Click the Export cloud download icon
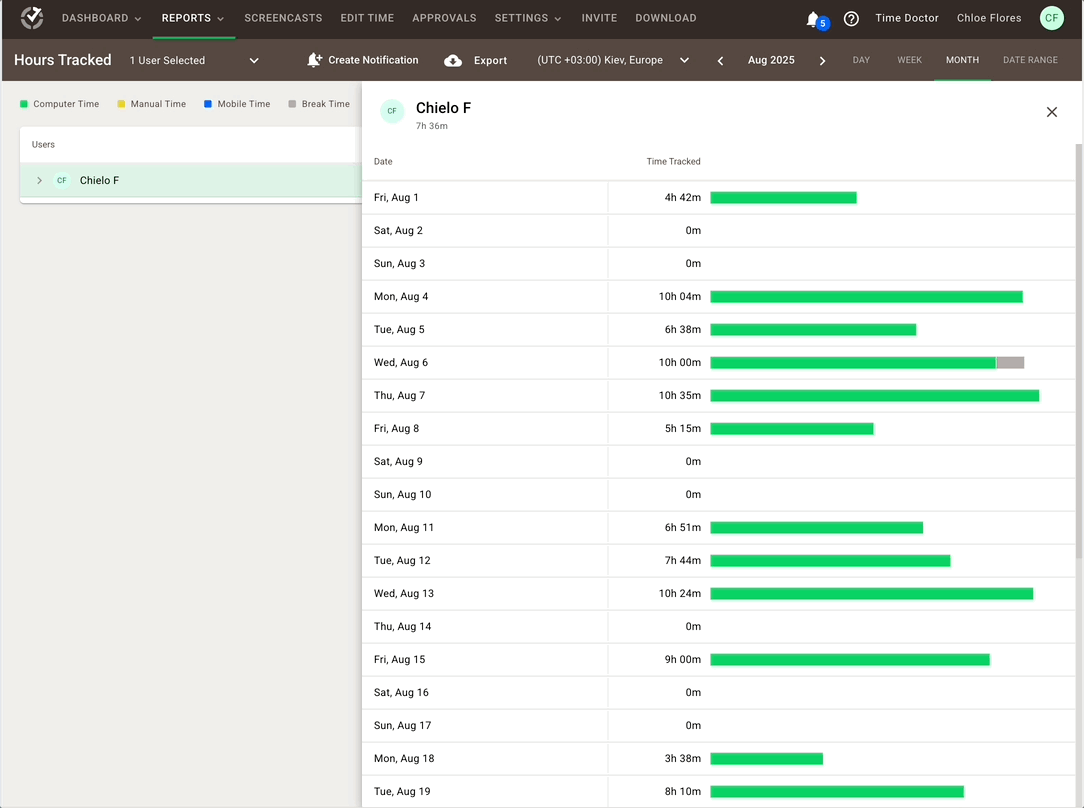 coord(453,61)
